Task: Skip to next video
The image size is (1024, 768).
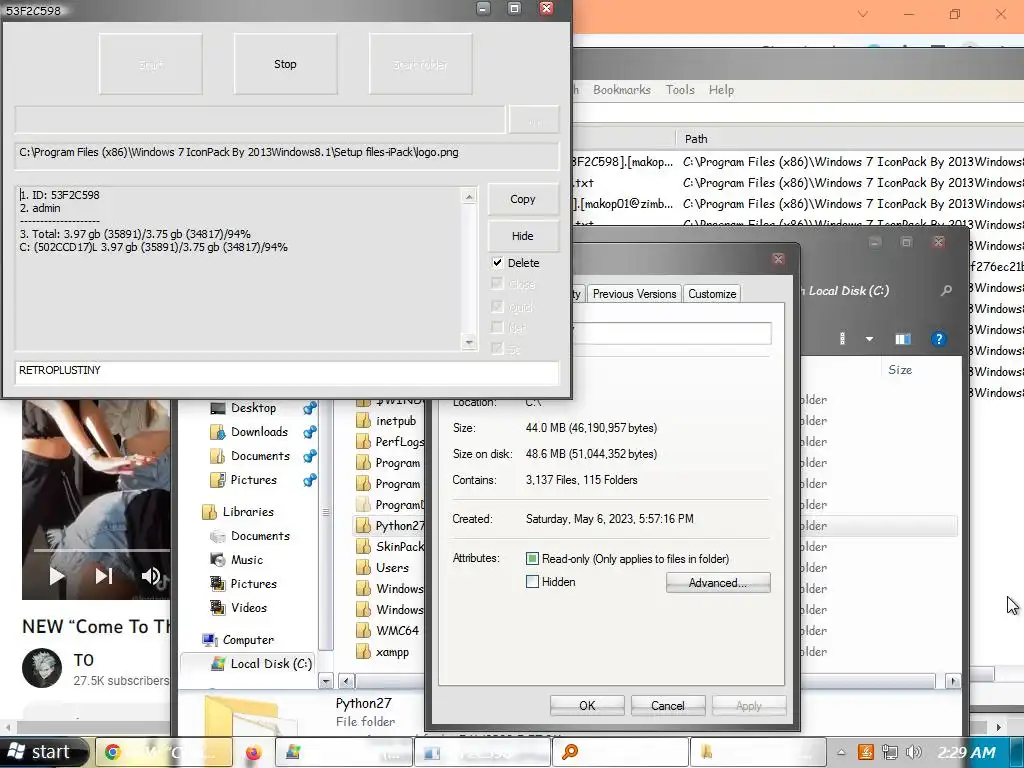Action: click(104, 576)
